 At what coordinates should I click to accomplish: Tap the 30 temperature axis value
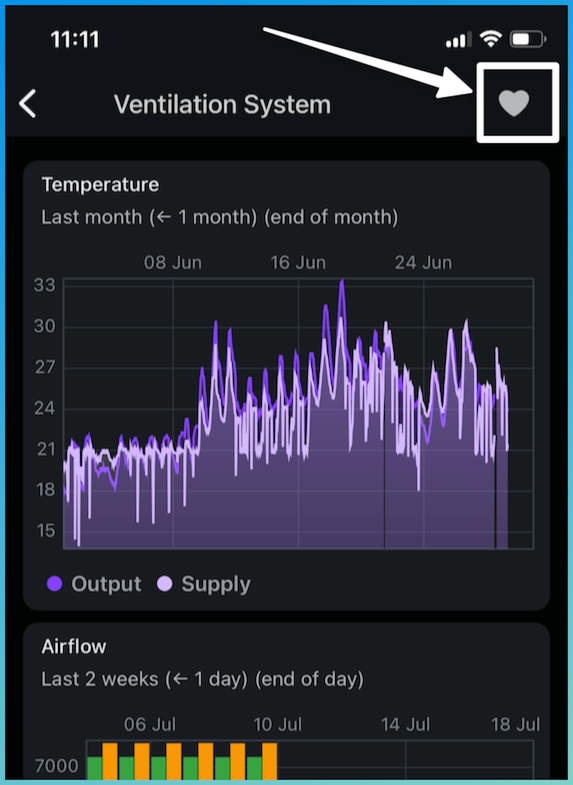[45, 326]
